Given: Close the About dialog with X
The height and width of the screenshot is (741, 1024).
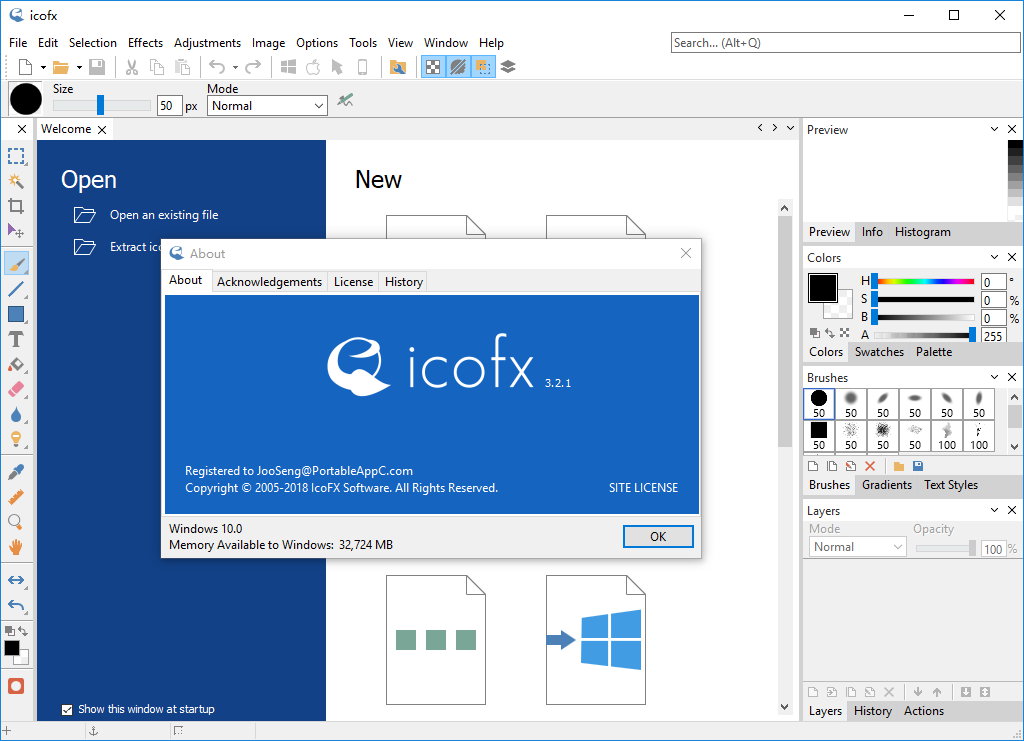Looking at the screenshot, I should tap(686, 253).
